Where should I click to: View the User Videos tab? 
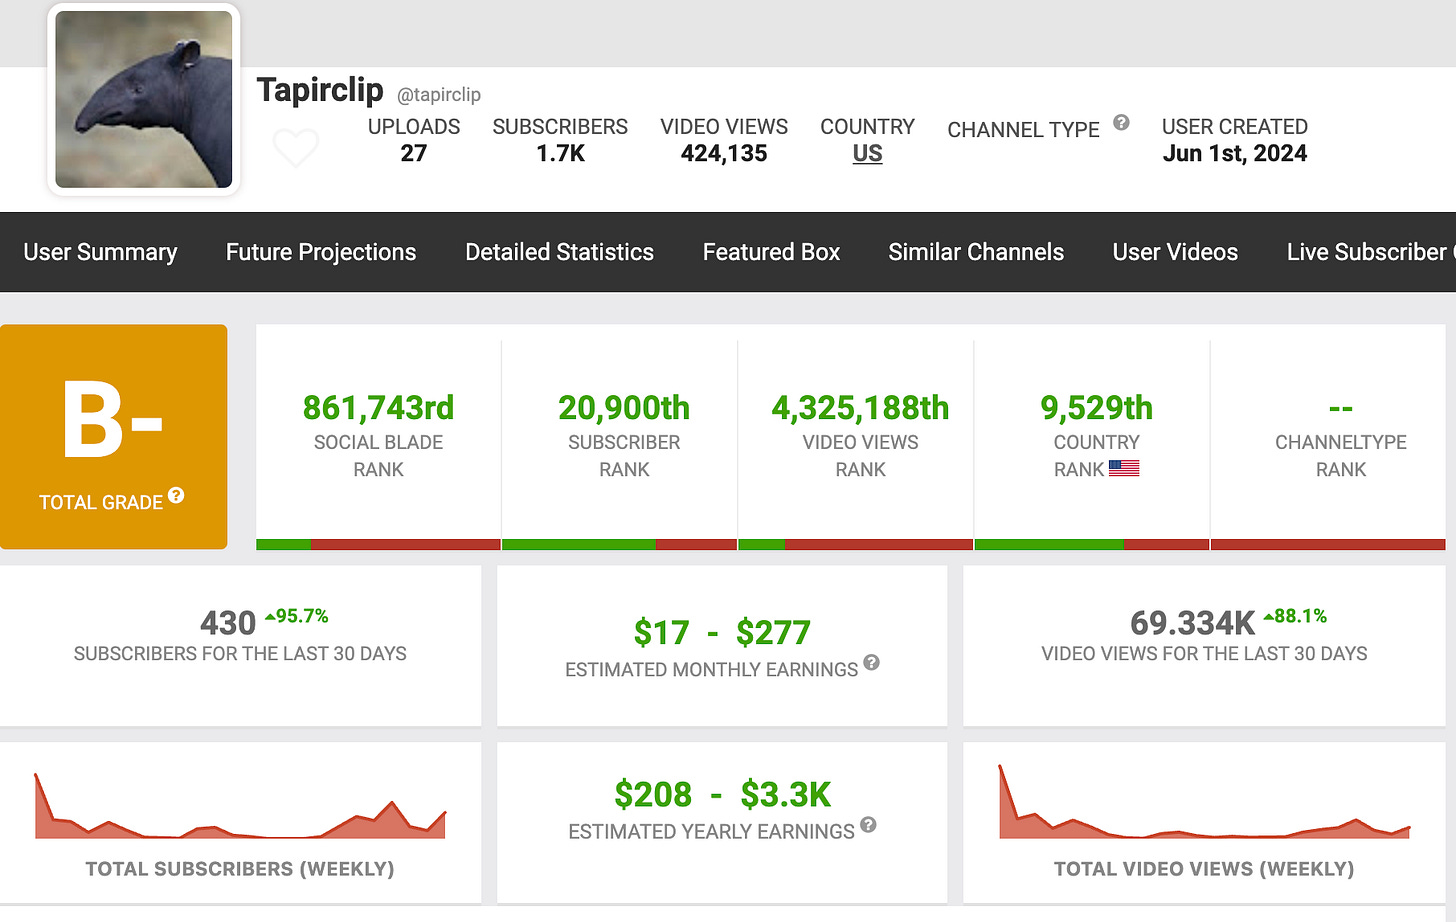[x=1175, y=252]
